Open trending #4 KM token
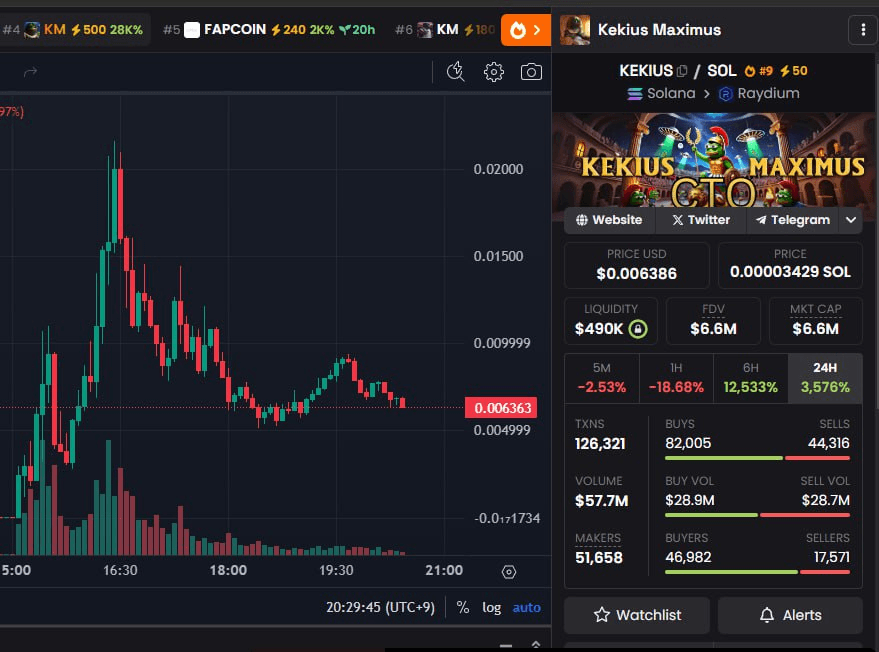This screenshot has width=879, height=652. (73, 30)
